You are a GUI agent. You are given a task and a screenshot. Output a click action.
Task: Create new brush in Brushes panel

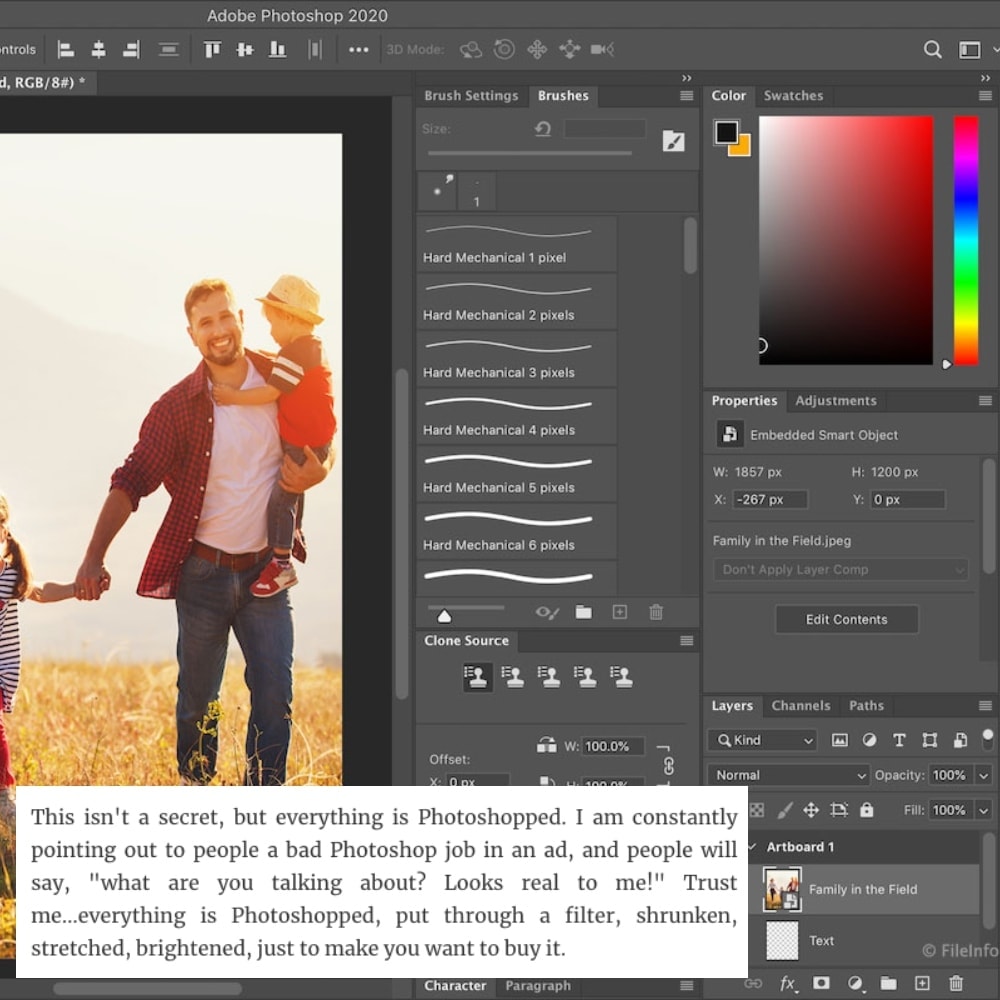[x=620, y=612]
